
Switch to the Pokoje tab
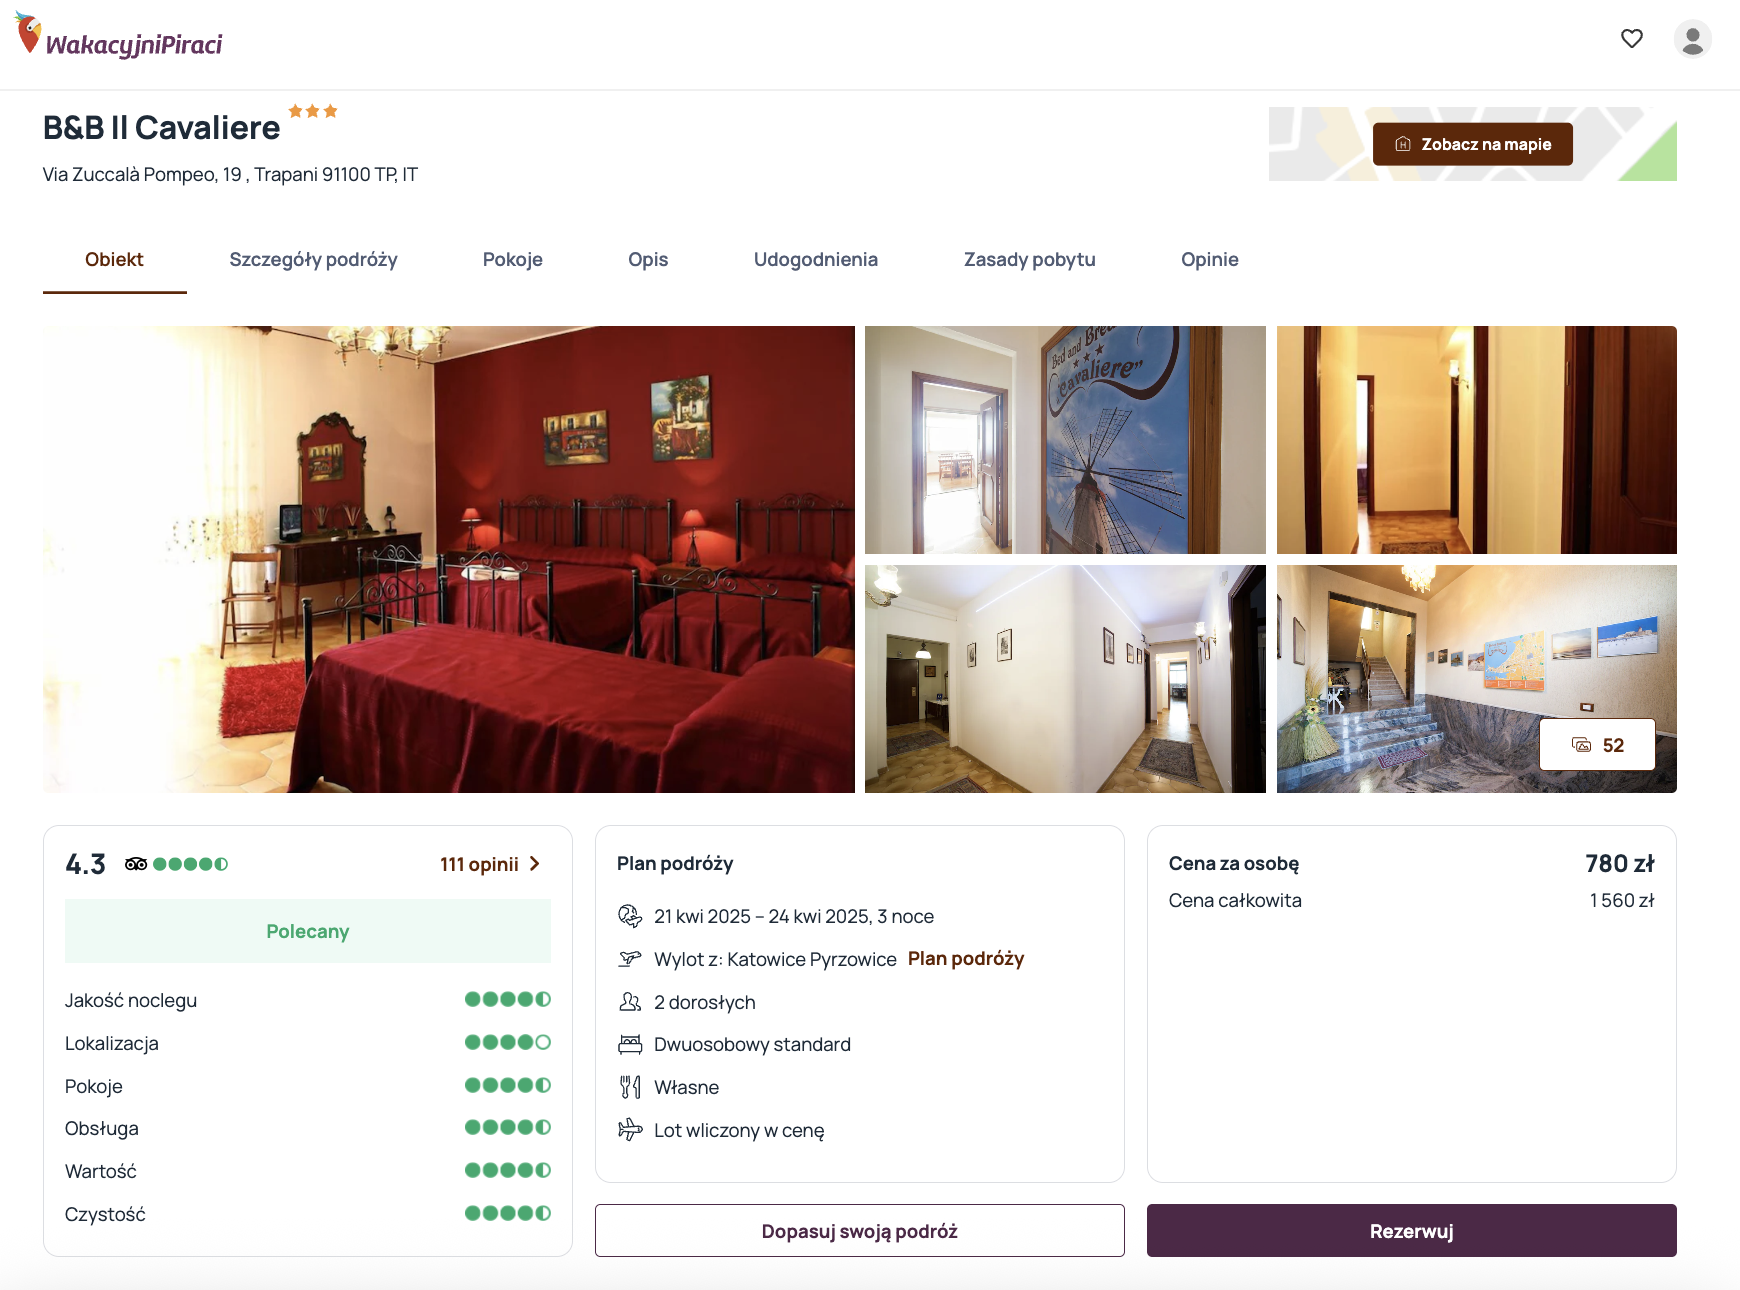[x=513, y=260]
